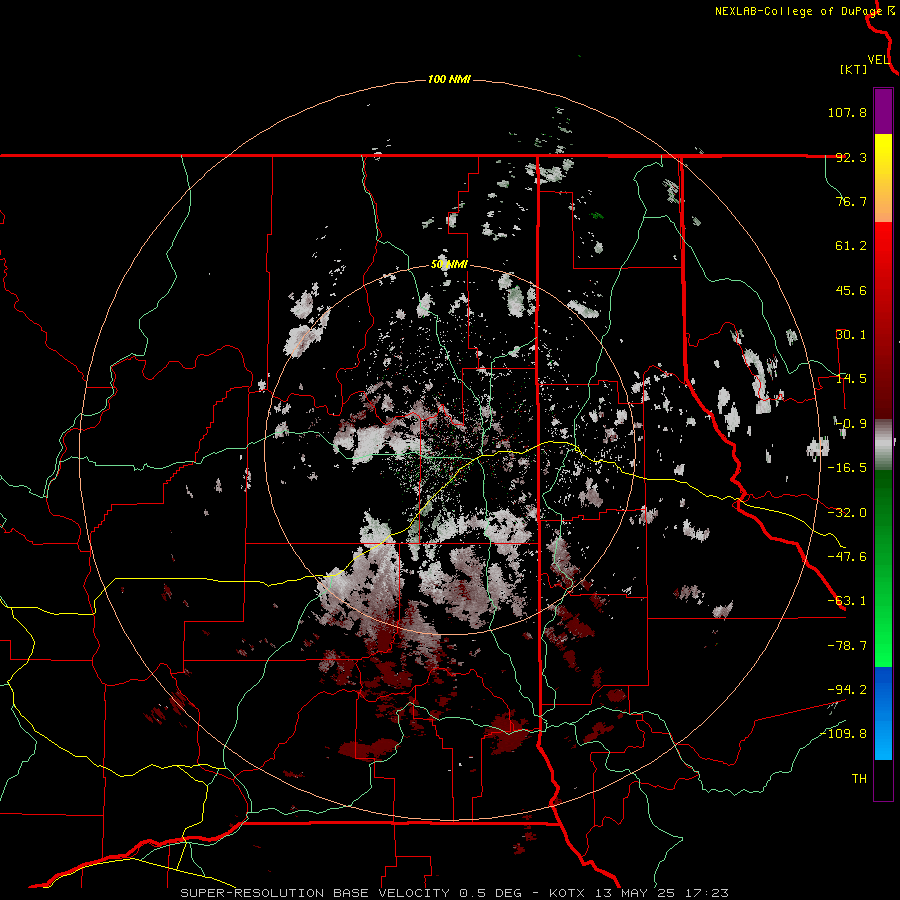This screenshot has width=900, height=900.
Task: Click the 107.8 legend value
Action: pyautogui.click(x=847, y=112)
